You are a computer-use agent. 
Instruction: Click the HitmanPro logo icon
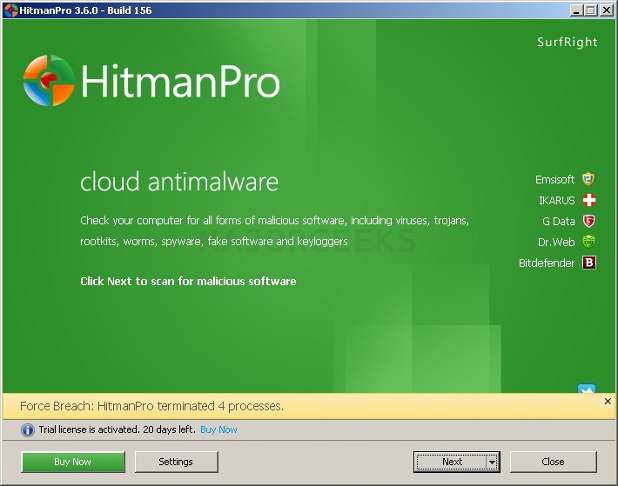point(49,80)
